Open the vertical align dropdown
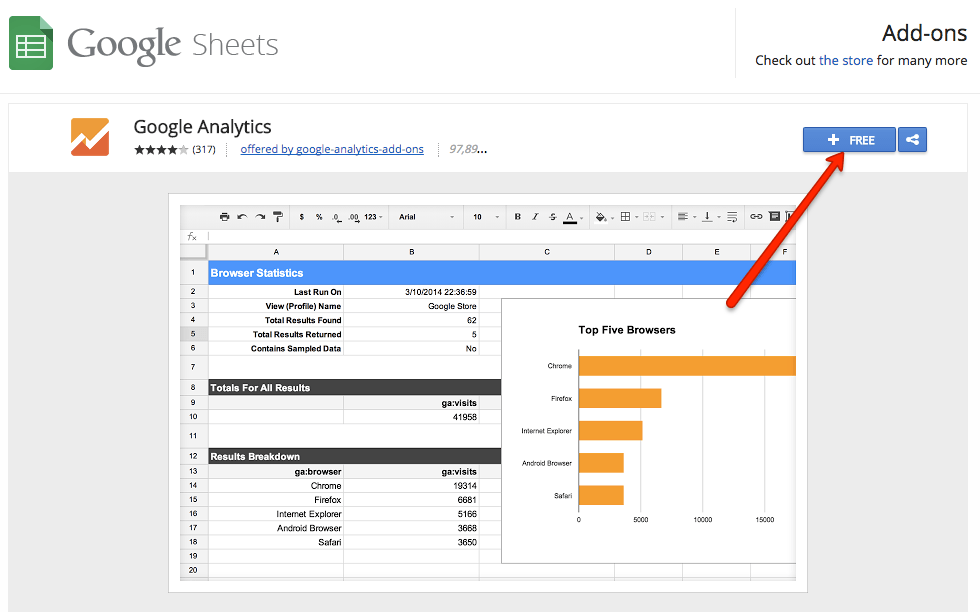This screenshot has height=612, width=980. pos(711,217)
